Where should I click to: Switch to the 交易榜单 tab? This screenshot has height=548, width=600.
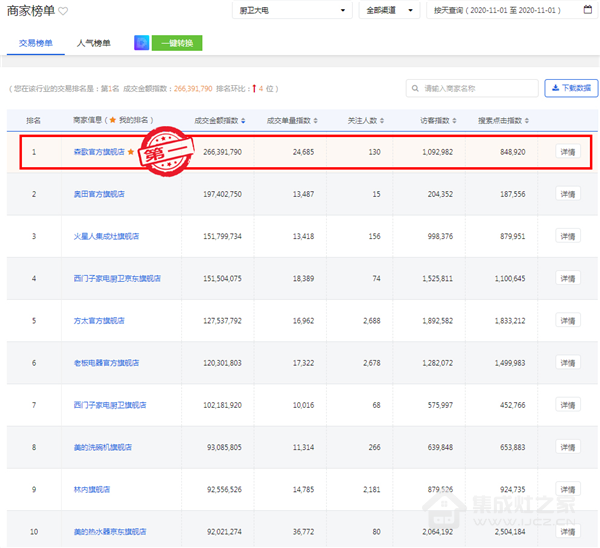[36, 43]
